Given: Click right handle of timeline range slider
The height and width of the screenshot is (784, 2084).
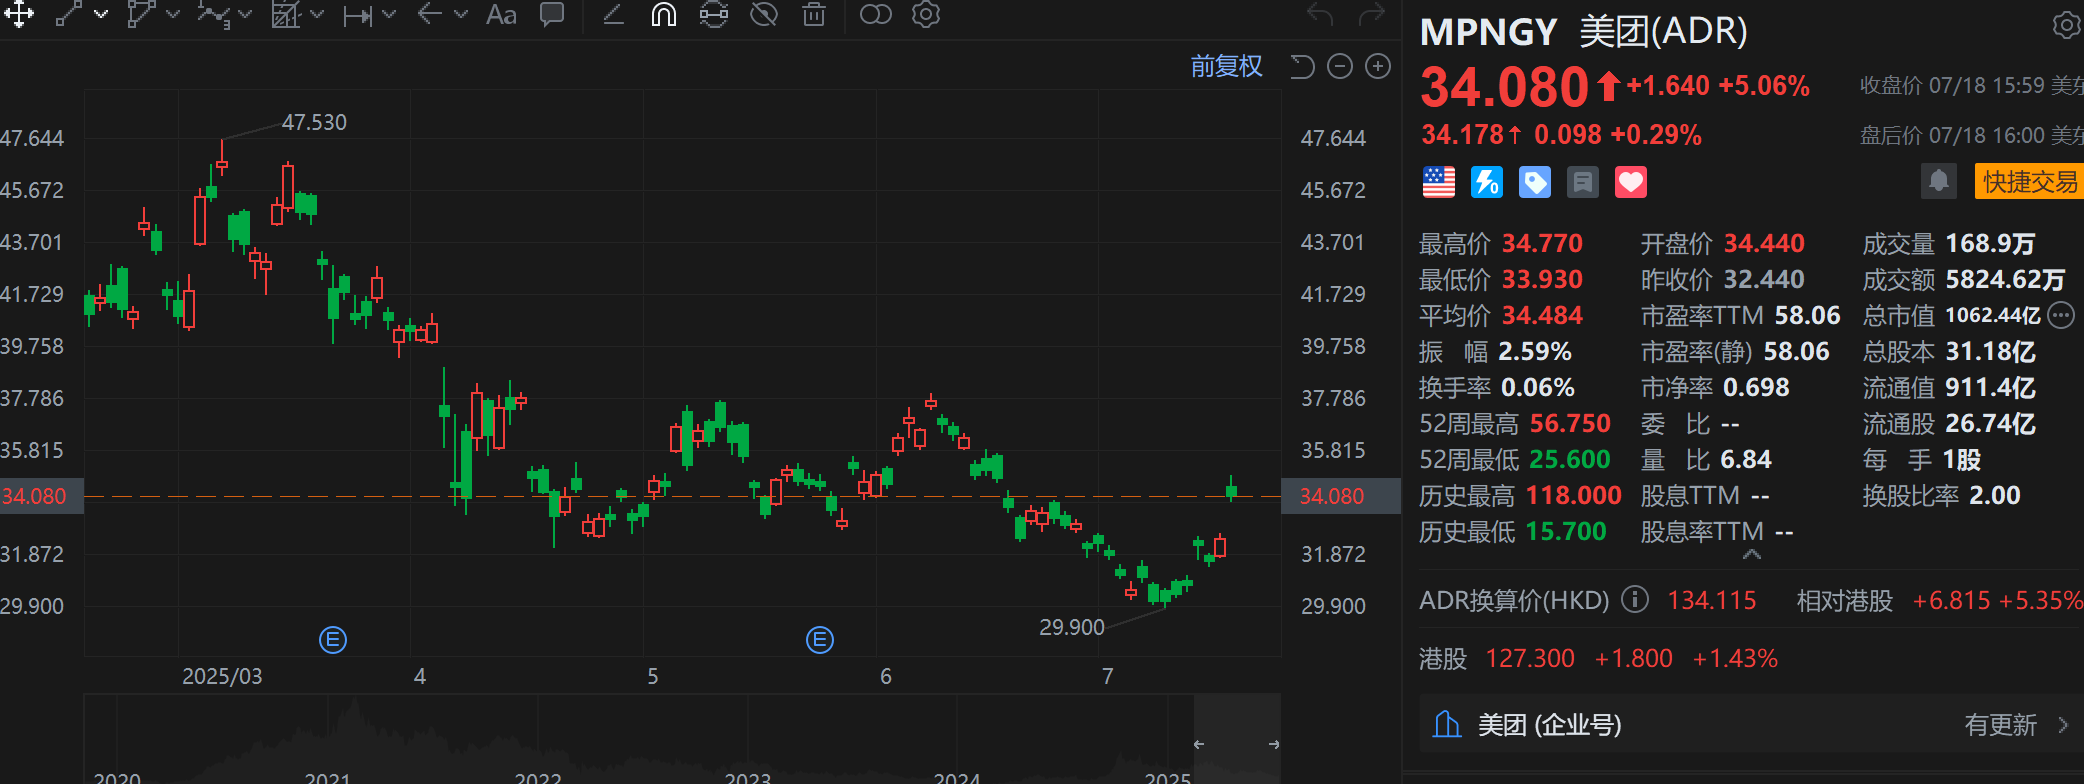Looking at the screenshot, I should tap(1274, 744).
